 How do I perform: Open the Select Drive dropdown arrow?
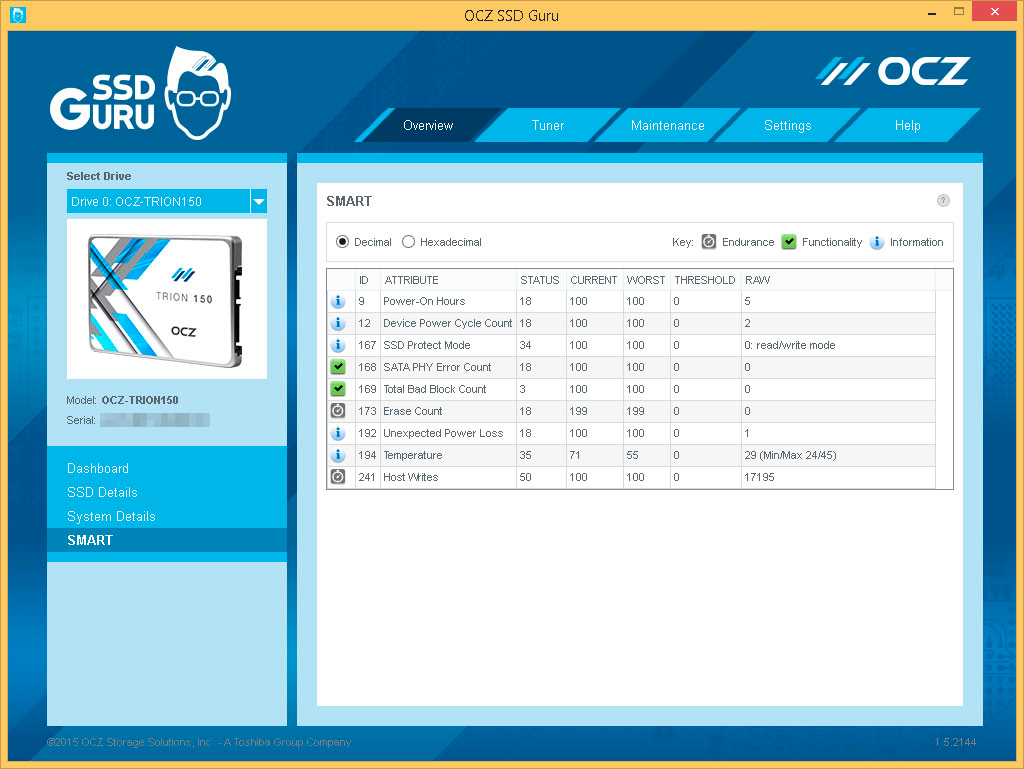(259, 201)
